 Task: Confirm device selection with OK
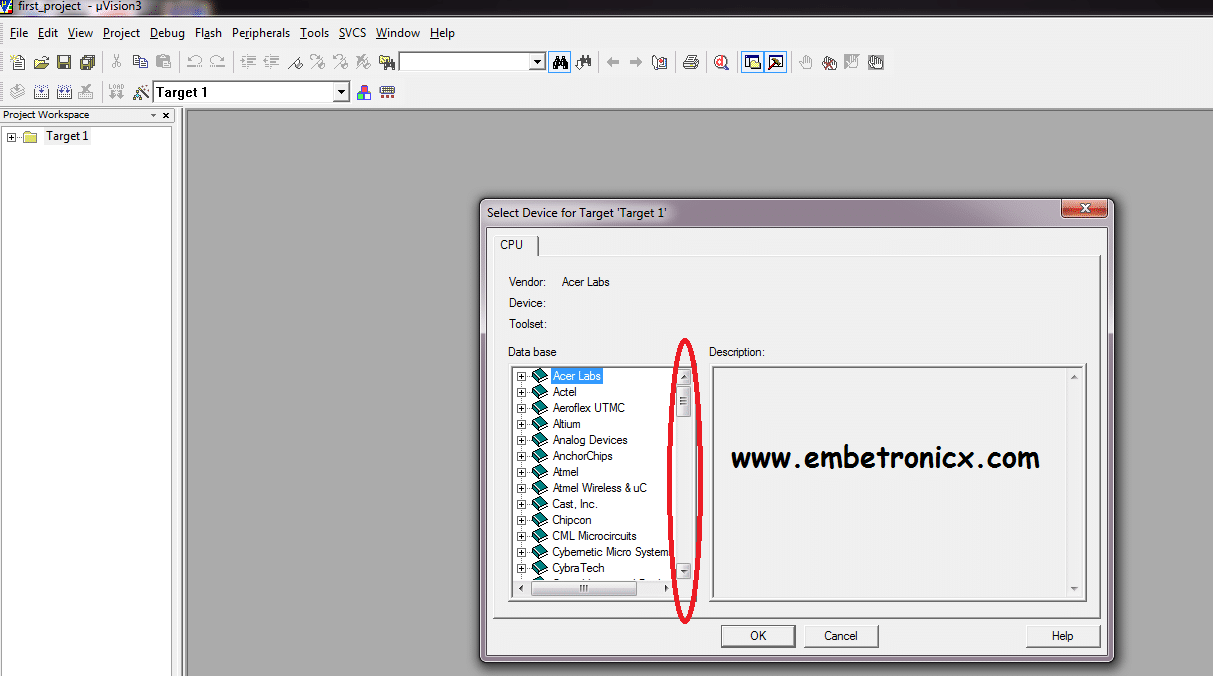(758, 636)
